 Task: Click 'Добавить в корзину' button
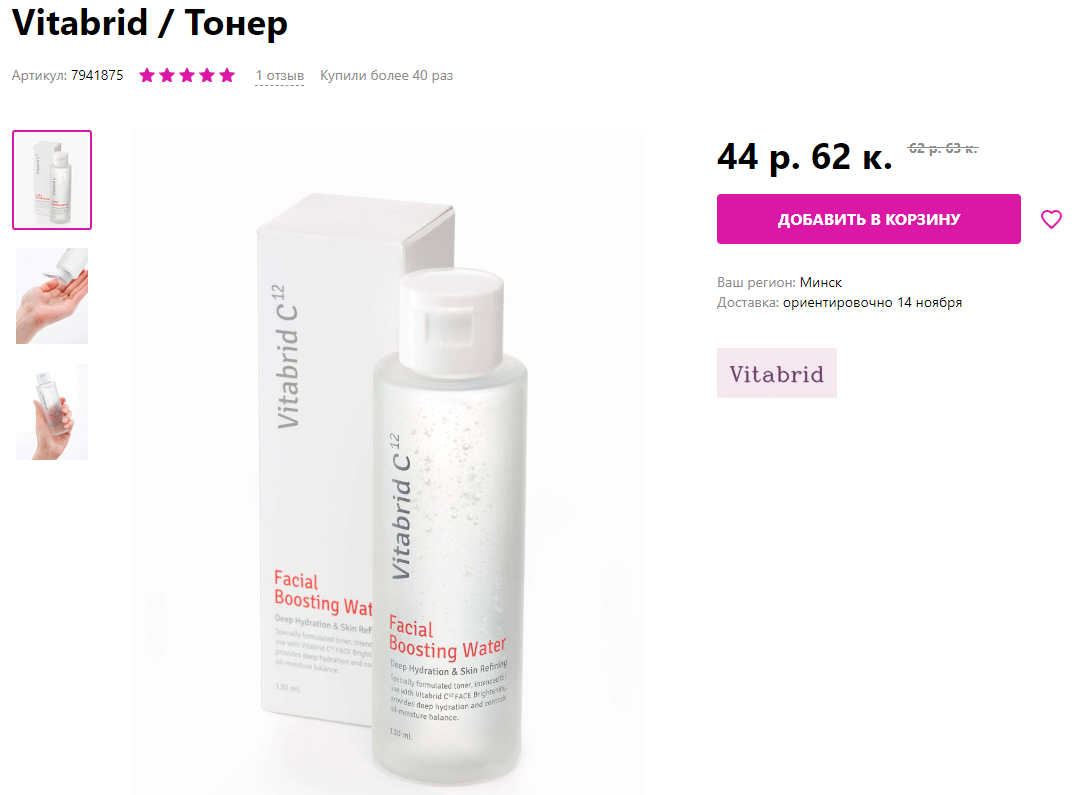coord(869,219)
